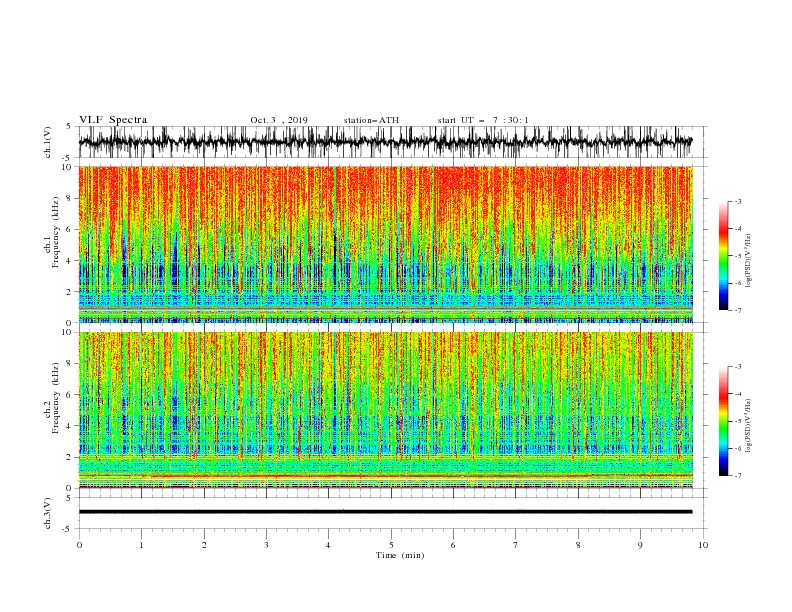Click the ch.1 frequency axis tick "4"
792x612 pixels.
70,261
